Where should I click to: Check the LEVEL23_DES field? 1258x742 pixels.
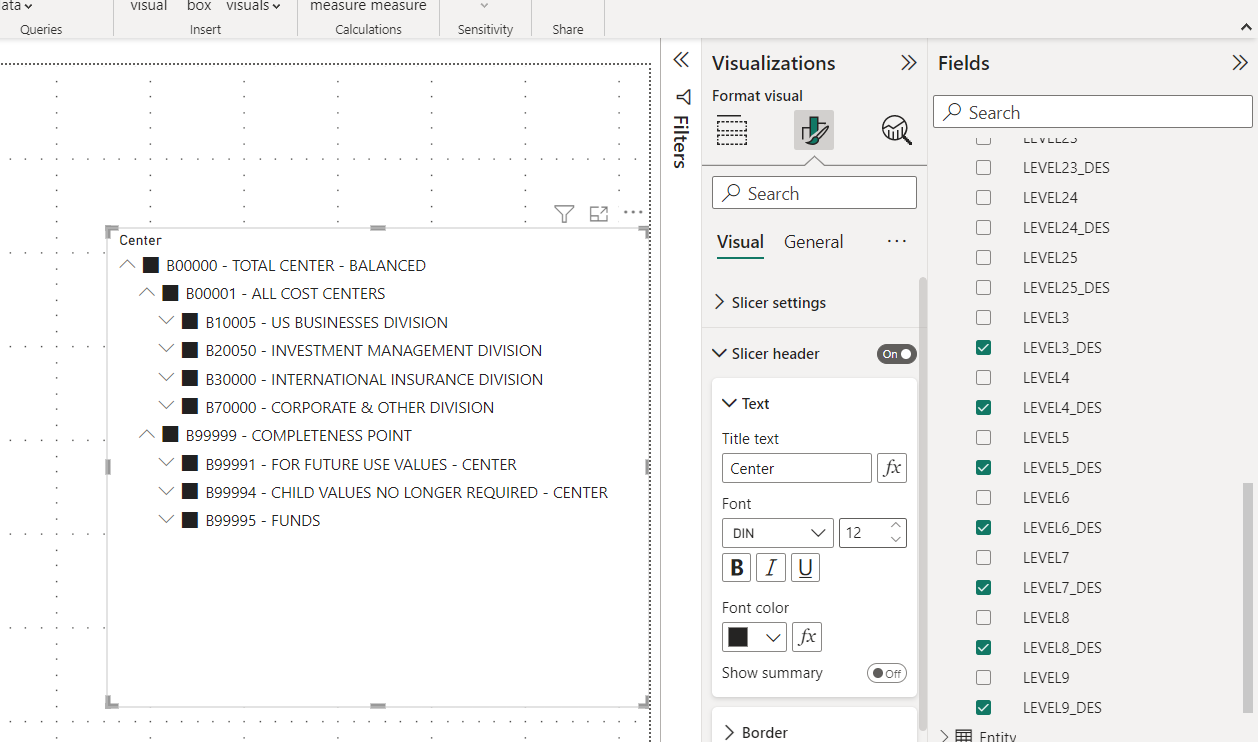click(x=983, y=167)
